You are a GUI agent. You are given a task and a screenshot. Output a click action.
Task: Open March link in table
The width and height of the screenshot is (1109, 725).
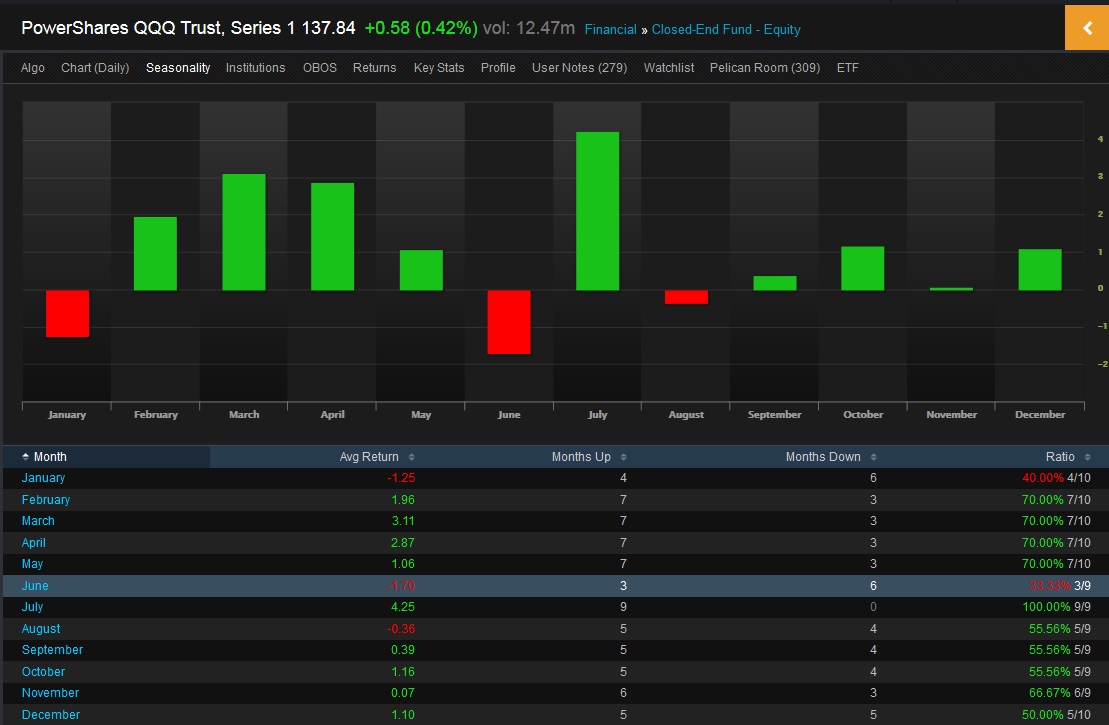[38, 521]
